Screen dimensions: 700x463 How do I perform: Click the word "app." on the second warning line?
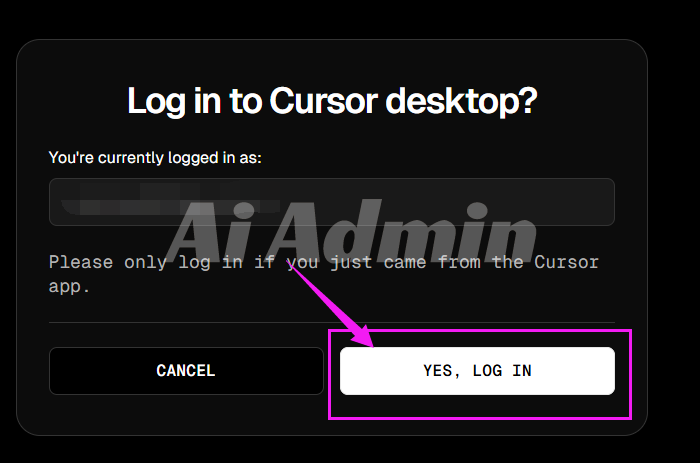tap(69, 286)
